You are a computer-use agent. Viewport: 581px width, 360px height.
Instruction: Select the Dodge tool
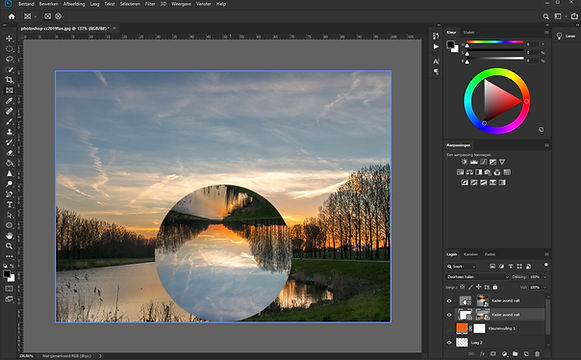[x=9, y=184]
